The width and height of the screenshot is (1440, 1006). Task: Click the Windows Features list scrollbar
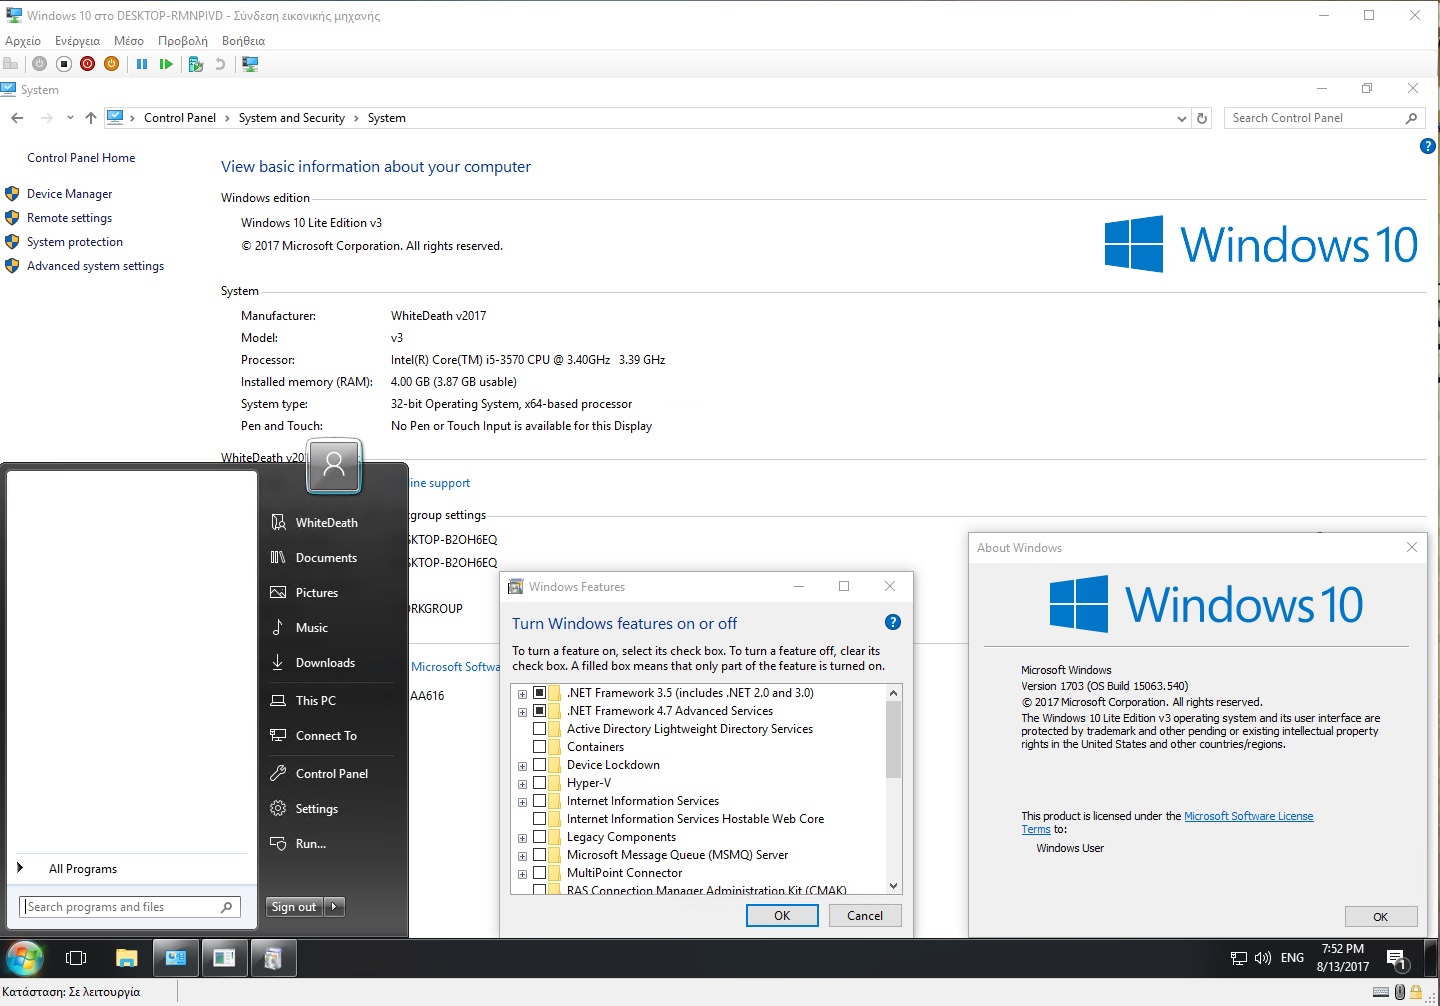894,740
